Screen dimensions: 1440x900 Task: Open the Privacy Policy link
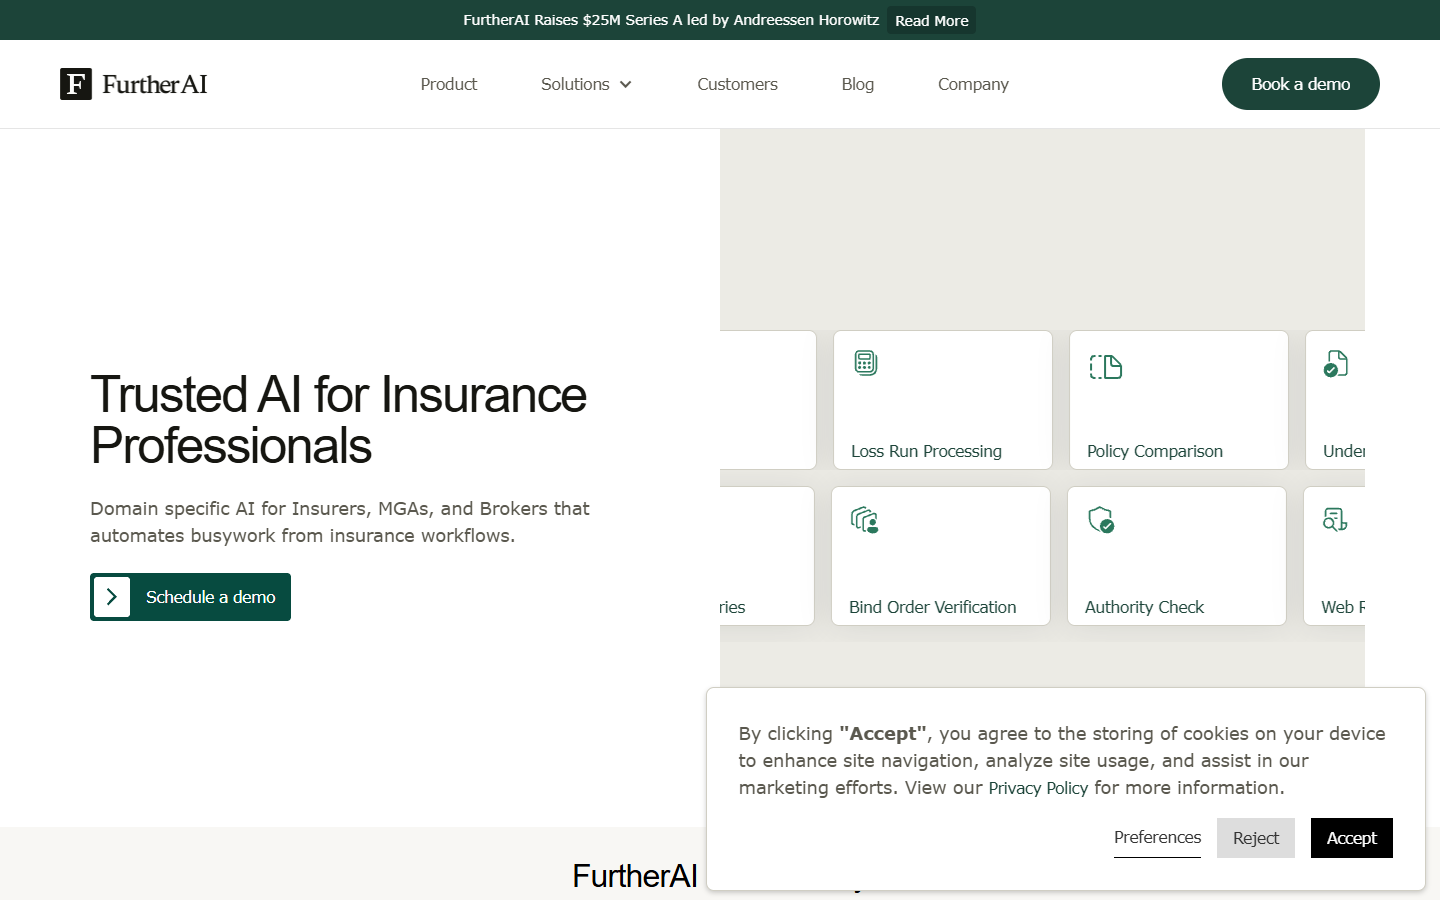click(1038, 788)
